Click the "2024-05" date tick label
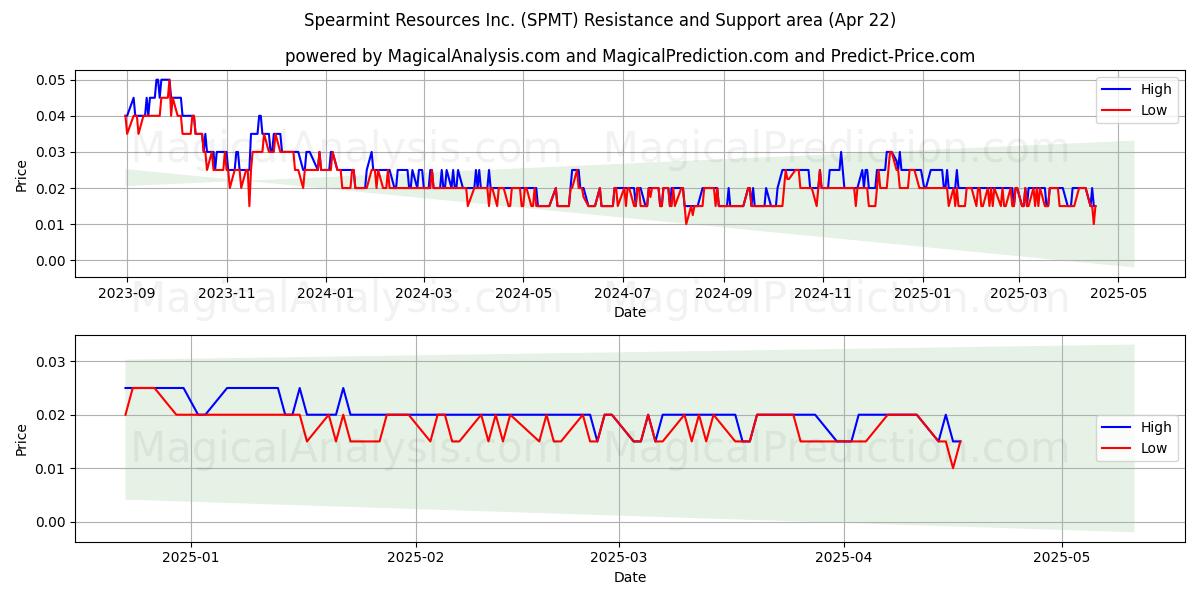 click(524, 293)
